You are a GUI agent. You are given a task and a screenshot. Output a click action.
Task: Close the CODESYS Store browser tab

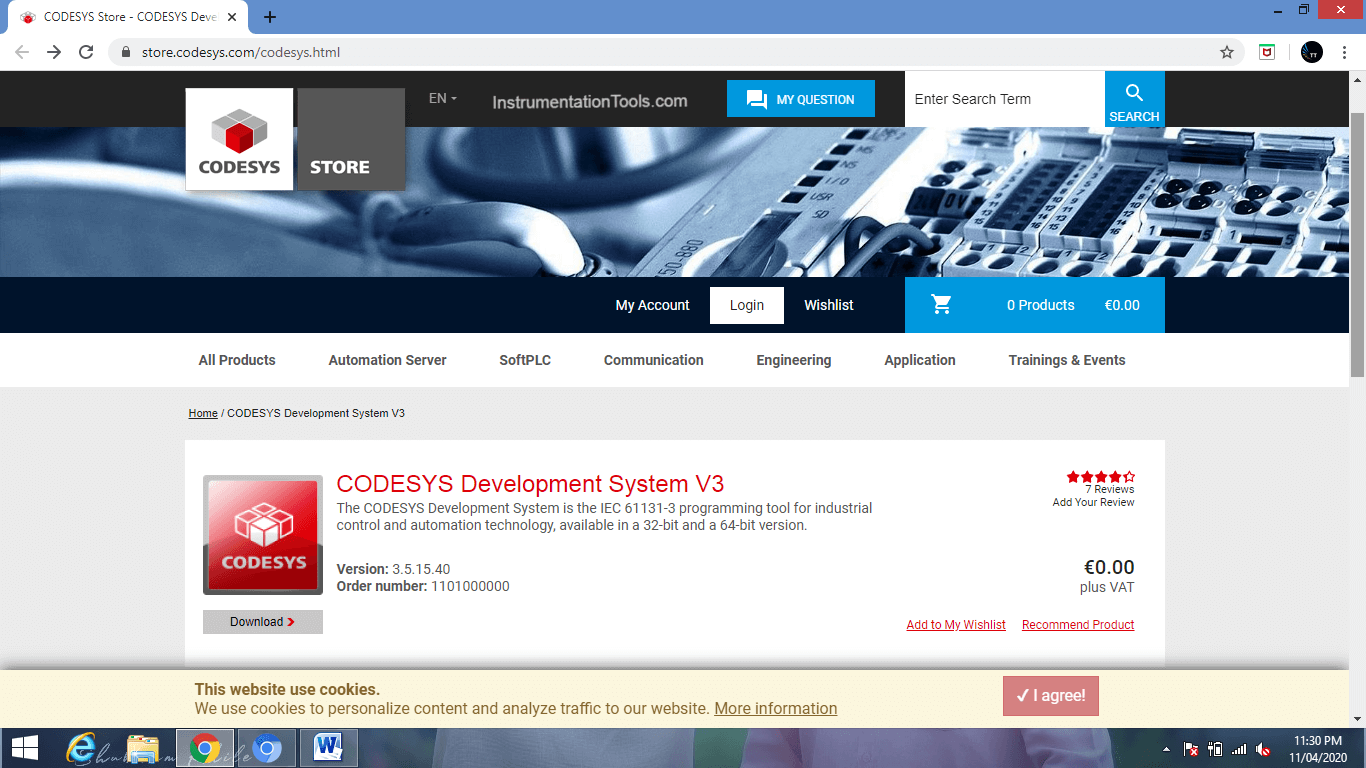pos(232,17)
